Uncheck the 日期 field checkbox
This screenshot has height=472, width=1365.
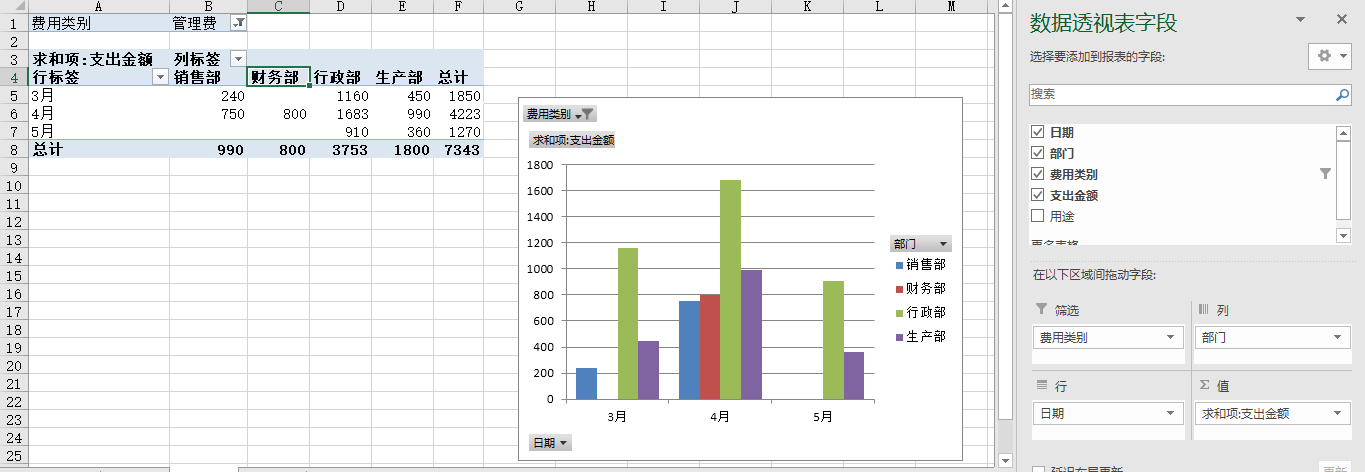click(1038, 132)
